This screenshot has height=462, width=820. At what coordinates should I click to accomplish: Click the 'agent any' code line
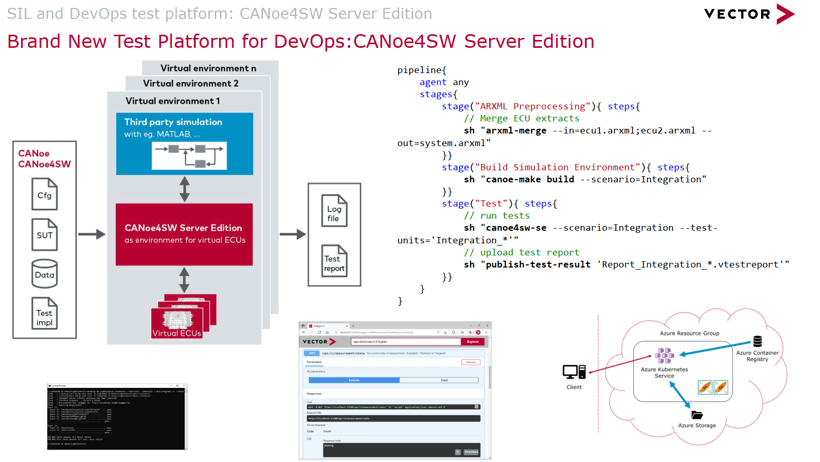pos(444,82)
